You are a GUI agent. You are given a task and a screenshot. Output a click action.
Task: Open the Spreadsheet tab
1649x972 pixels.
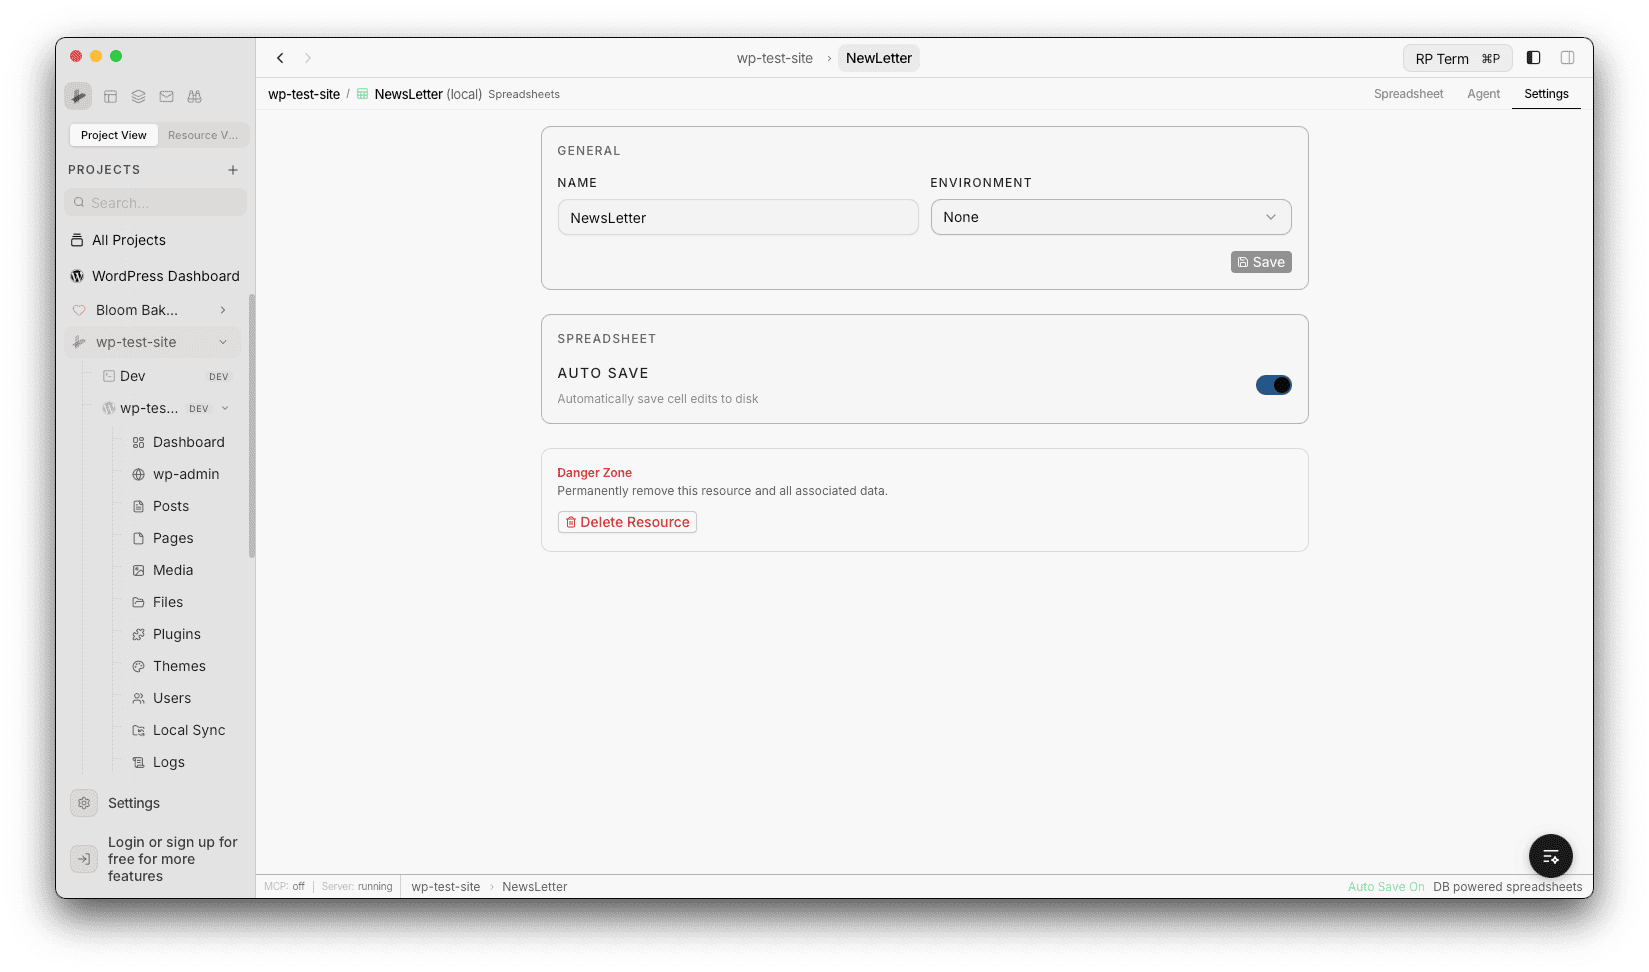1408,93
